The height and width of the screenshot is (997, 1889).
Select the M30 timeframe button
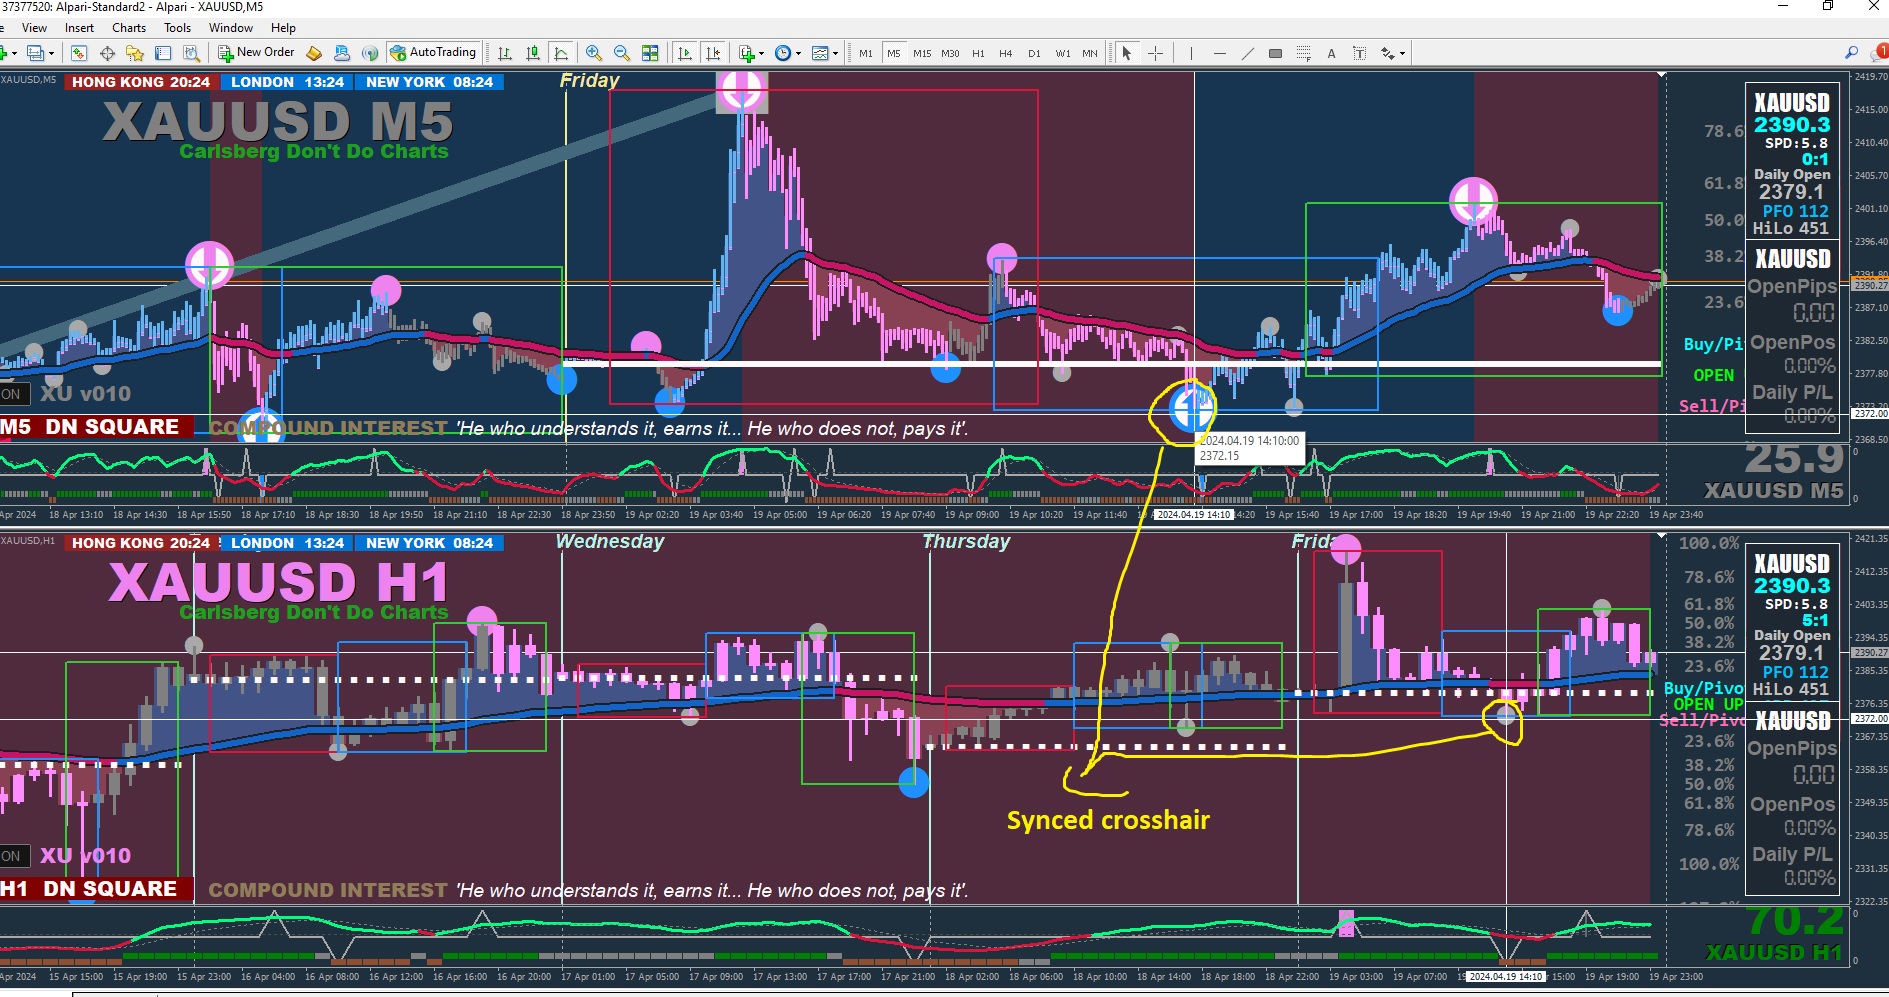(950, 53)
